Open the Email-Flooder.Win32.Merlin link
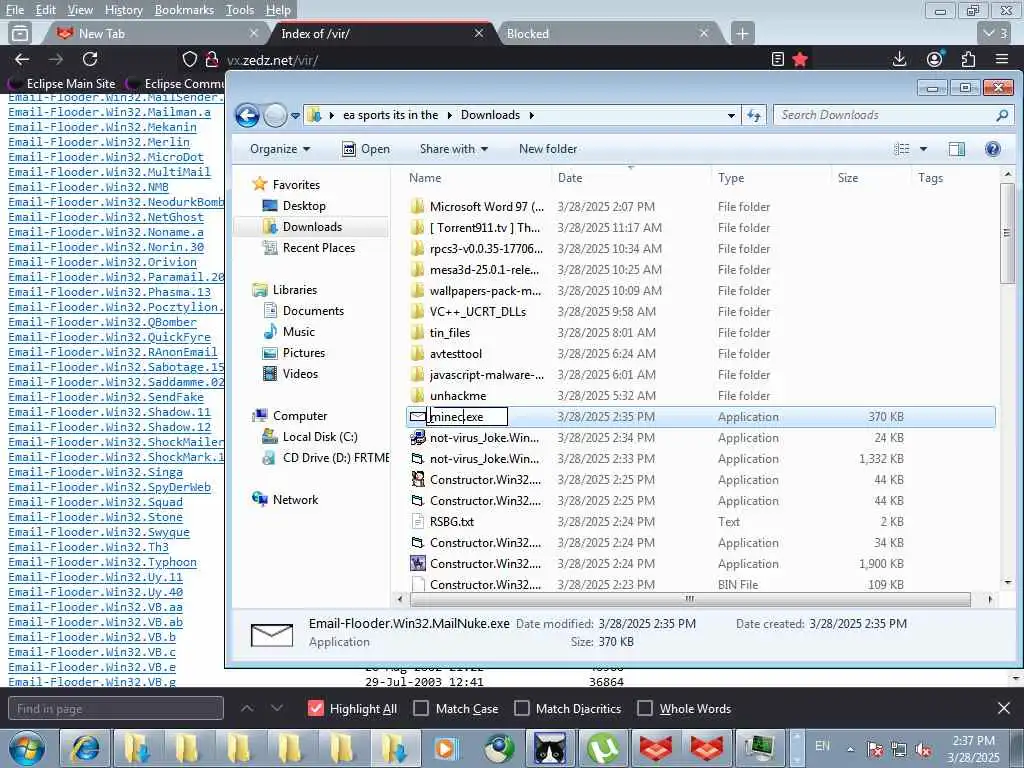Image resolution: width=1024 pixels, height=768 pixels. tap(99, 142)
